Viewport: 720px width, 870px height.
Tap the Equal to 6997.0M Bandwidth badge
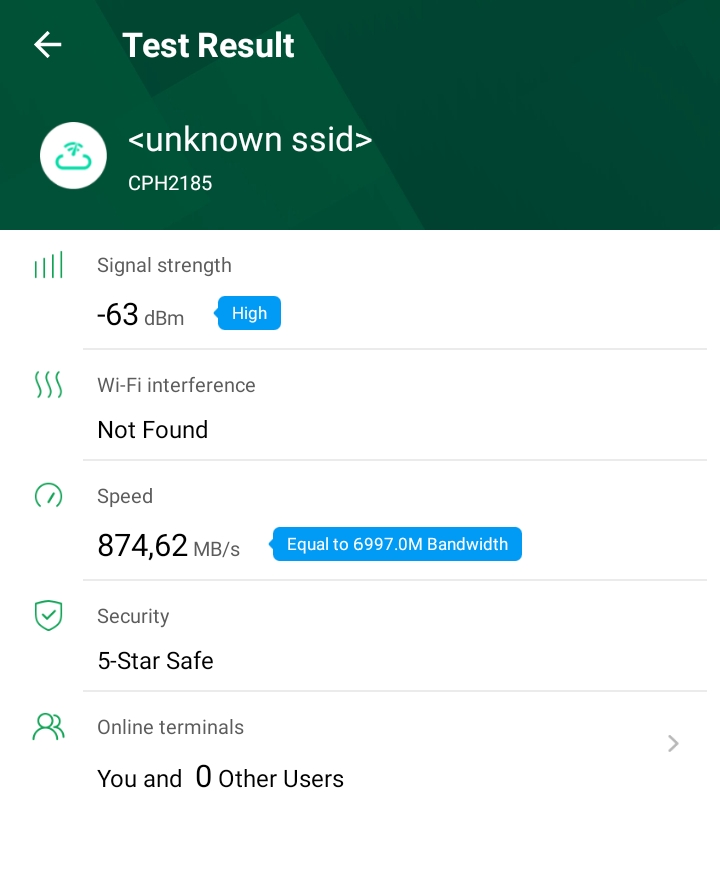[x=397, y=545]
